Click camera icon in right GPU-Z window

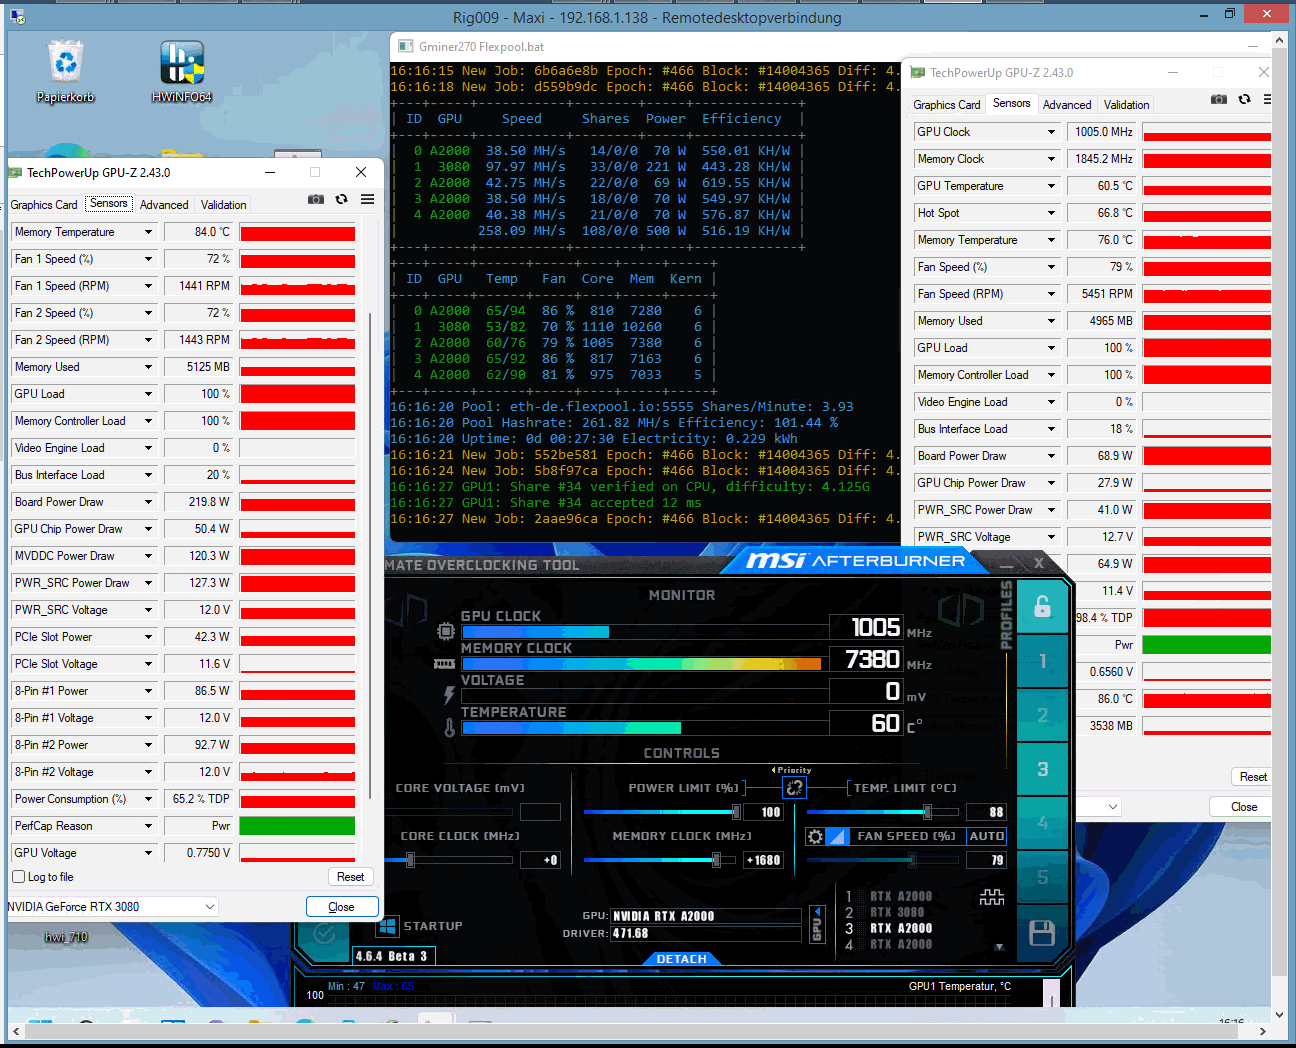[1219, 99]
